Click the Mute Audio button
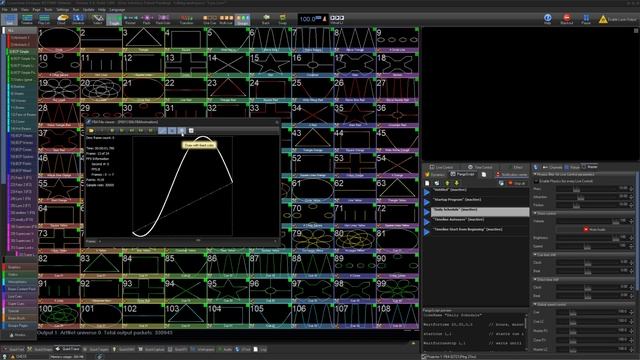This screenshot has height=360, width=640. [595, 229]
